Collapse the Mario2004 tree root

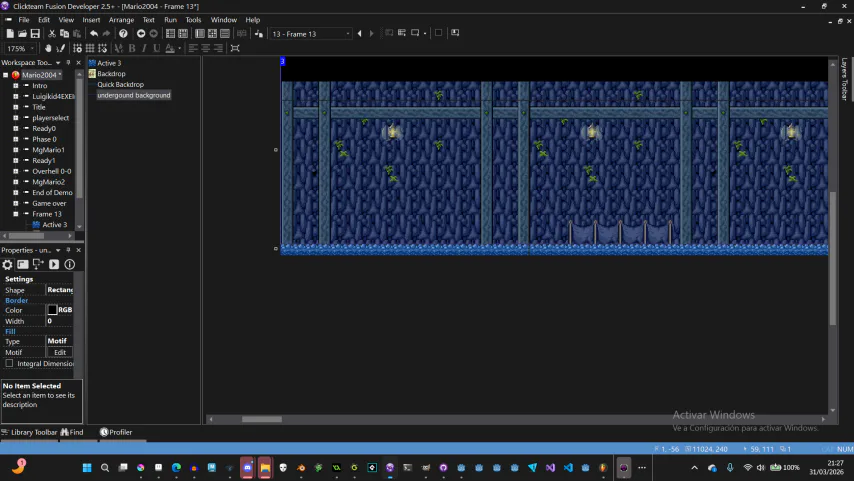pos(5,75)
